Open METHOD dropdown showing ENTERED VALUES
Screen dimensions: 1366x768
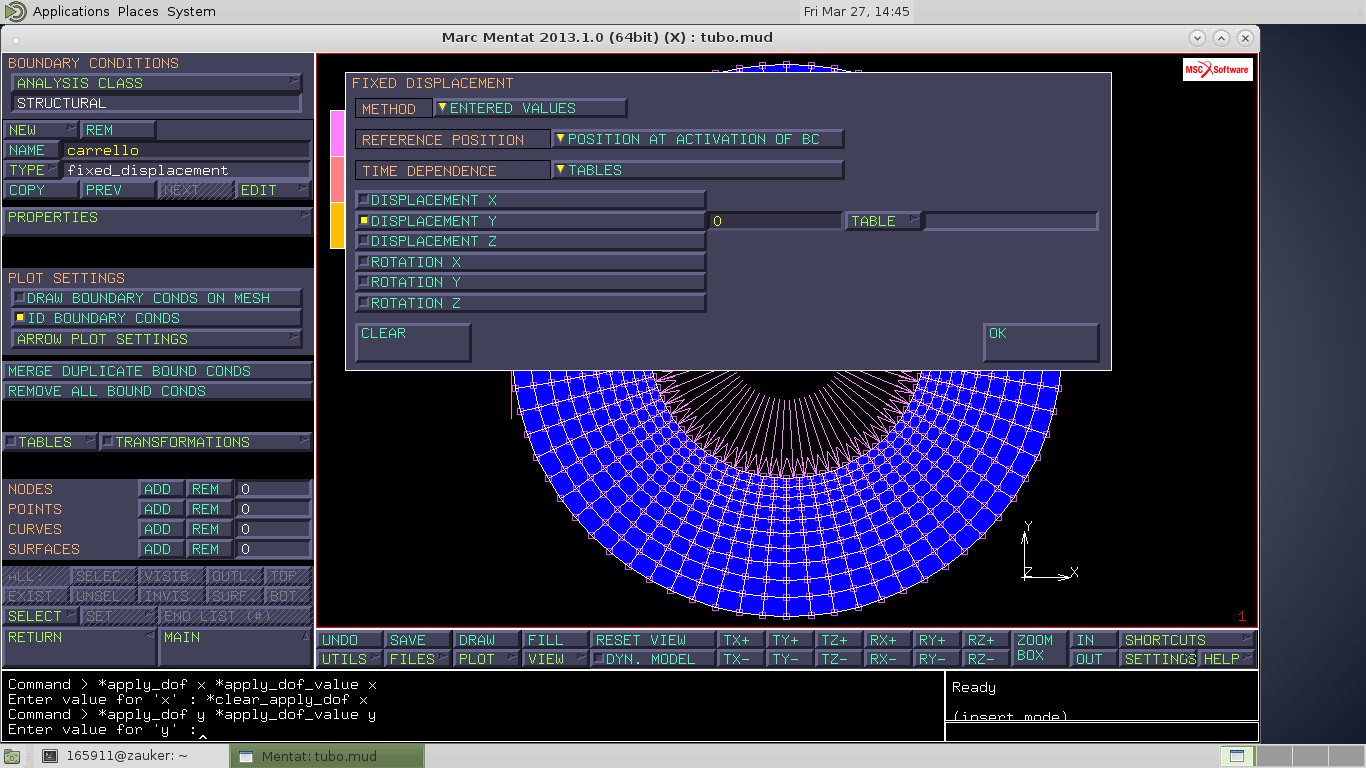531,108
